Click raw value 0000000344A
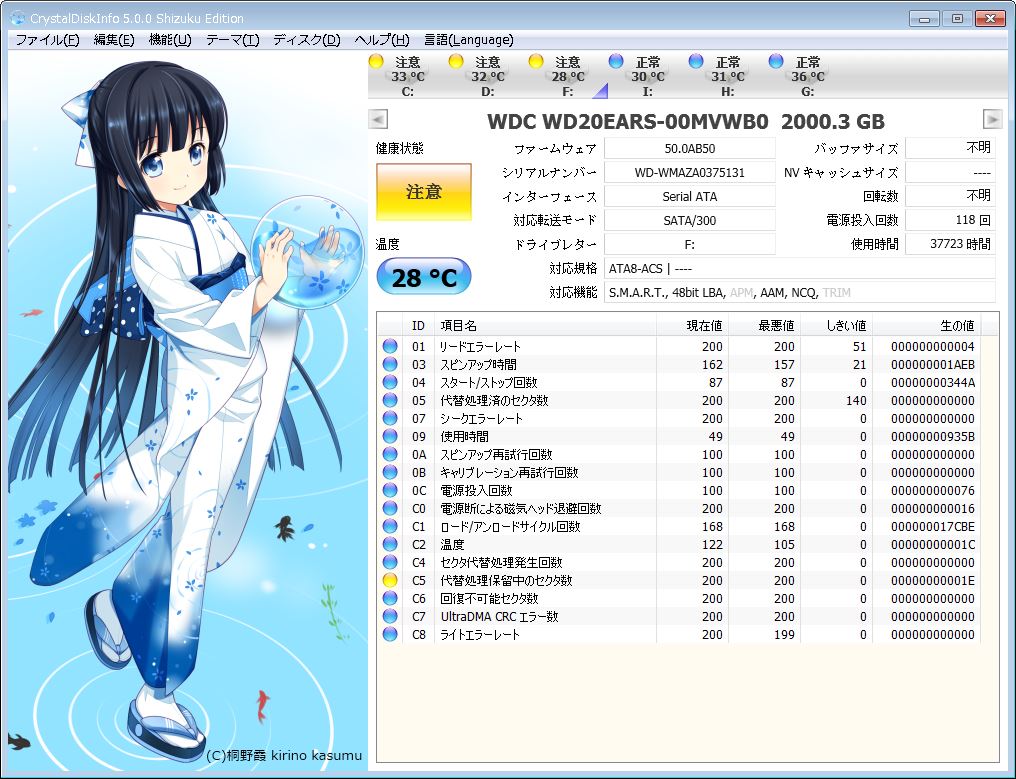 click(932, 383)
